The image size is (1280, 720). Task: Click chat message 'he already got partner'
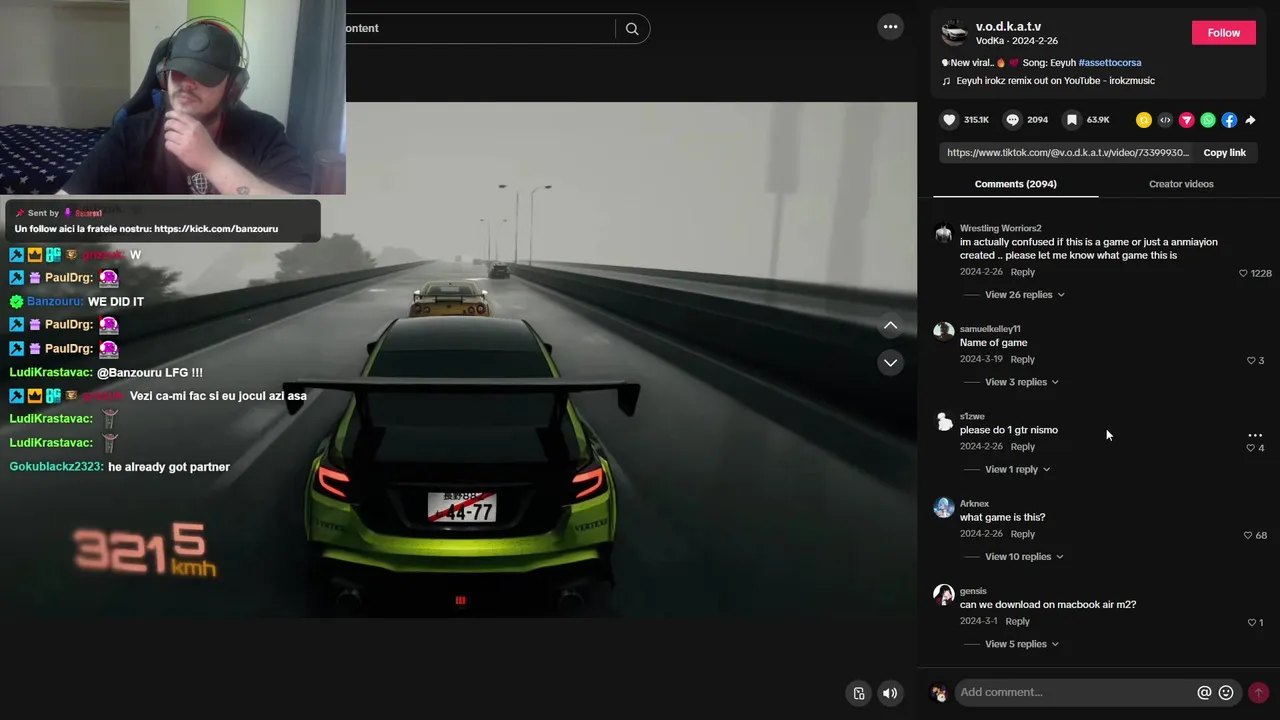[x=169, y=467]
